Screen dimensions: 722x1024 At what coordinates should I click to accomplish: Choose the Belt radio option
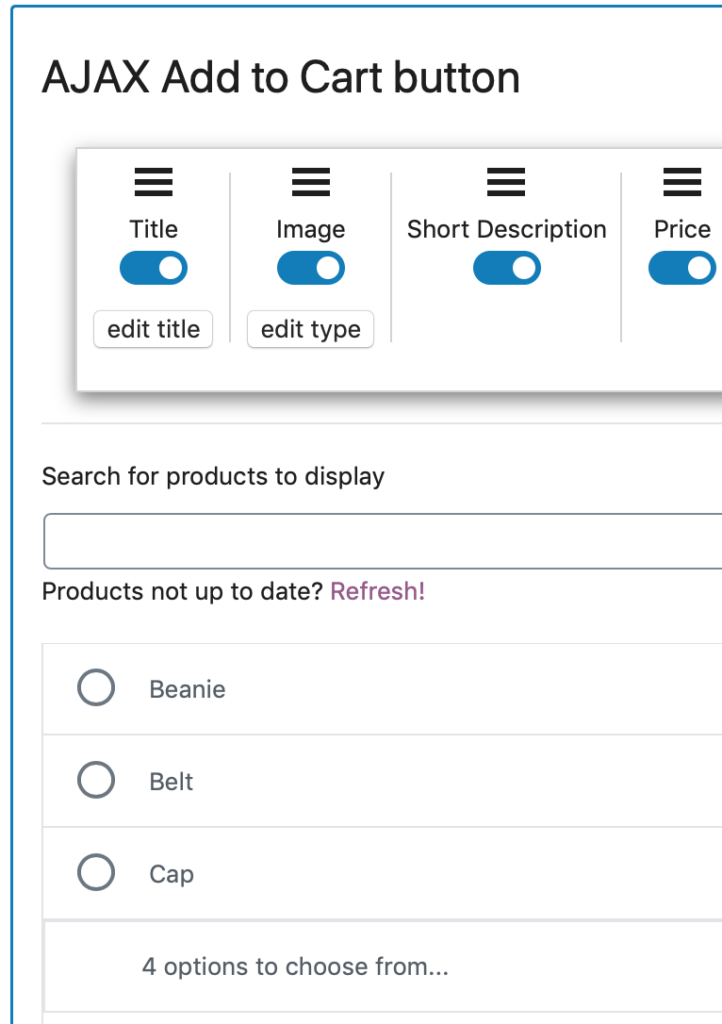[96, 780]
